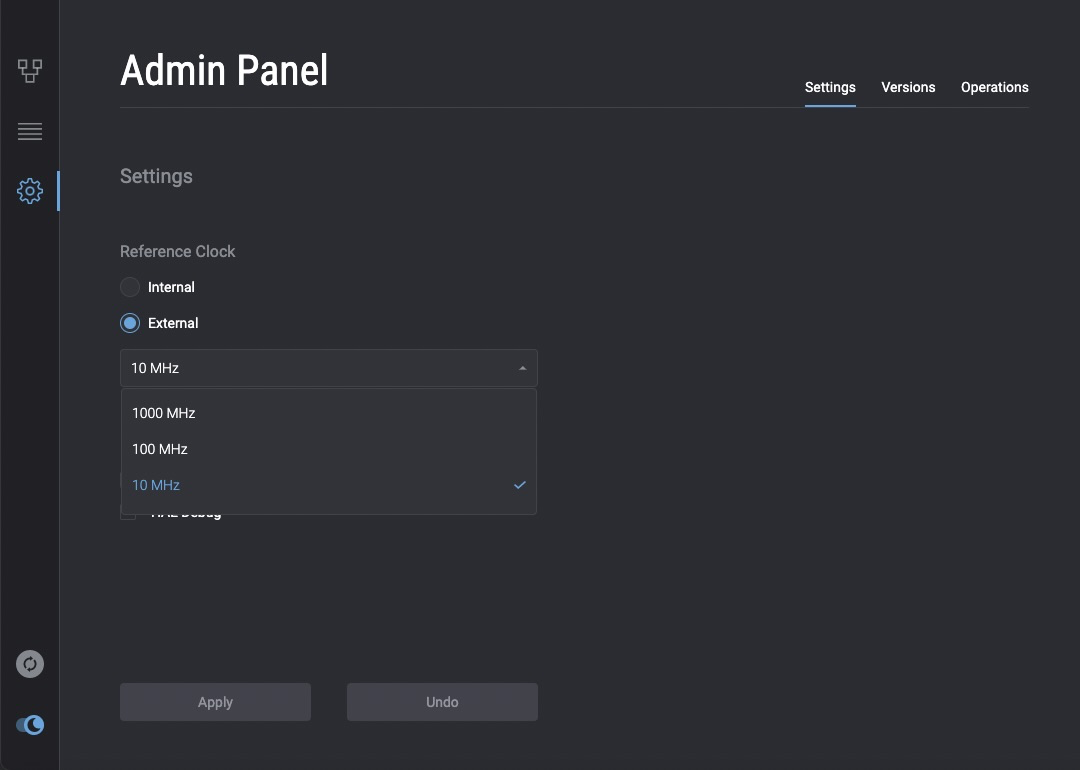
Task: Choose 100 MHz from the dropdown list
Action: tap(160, 449)
